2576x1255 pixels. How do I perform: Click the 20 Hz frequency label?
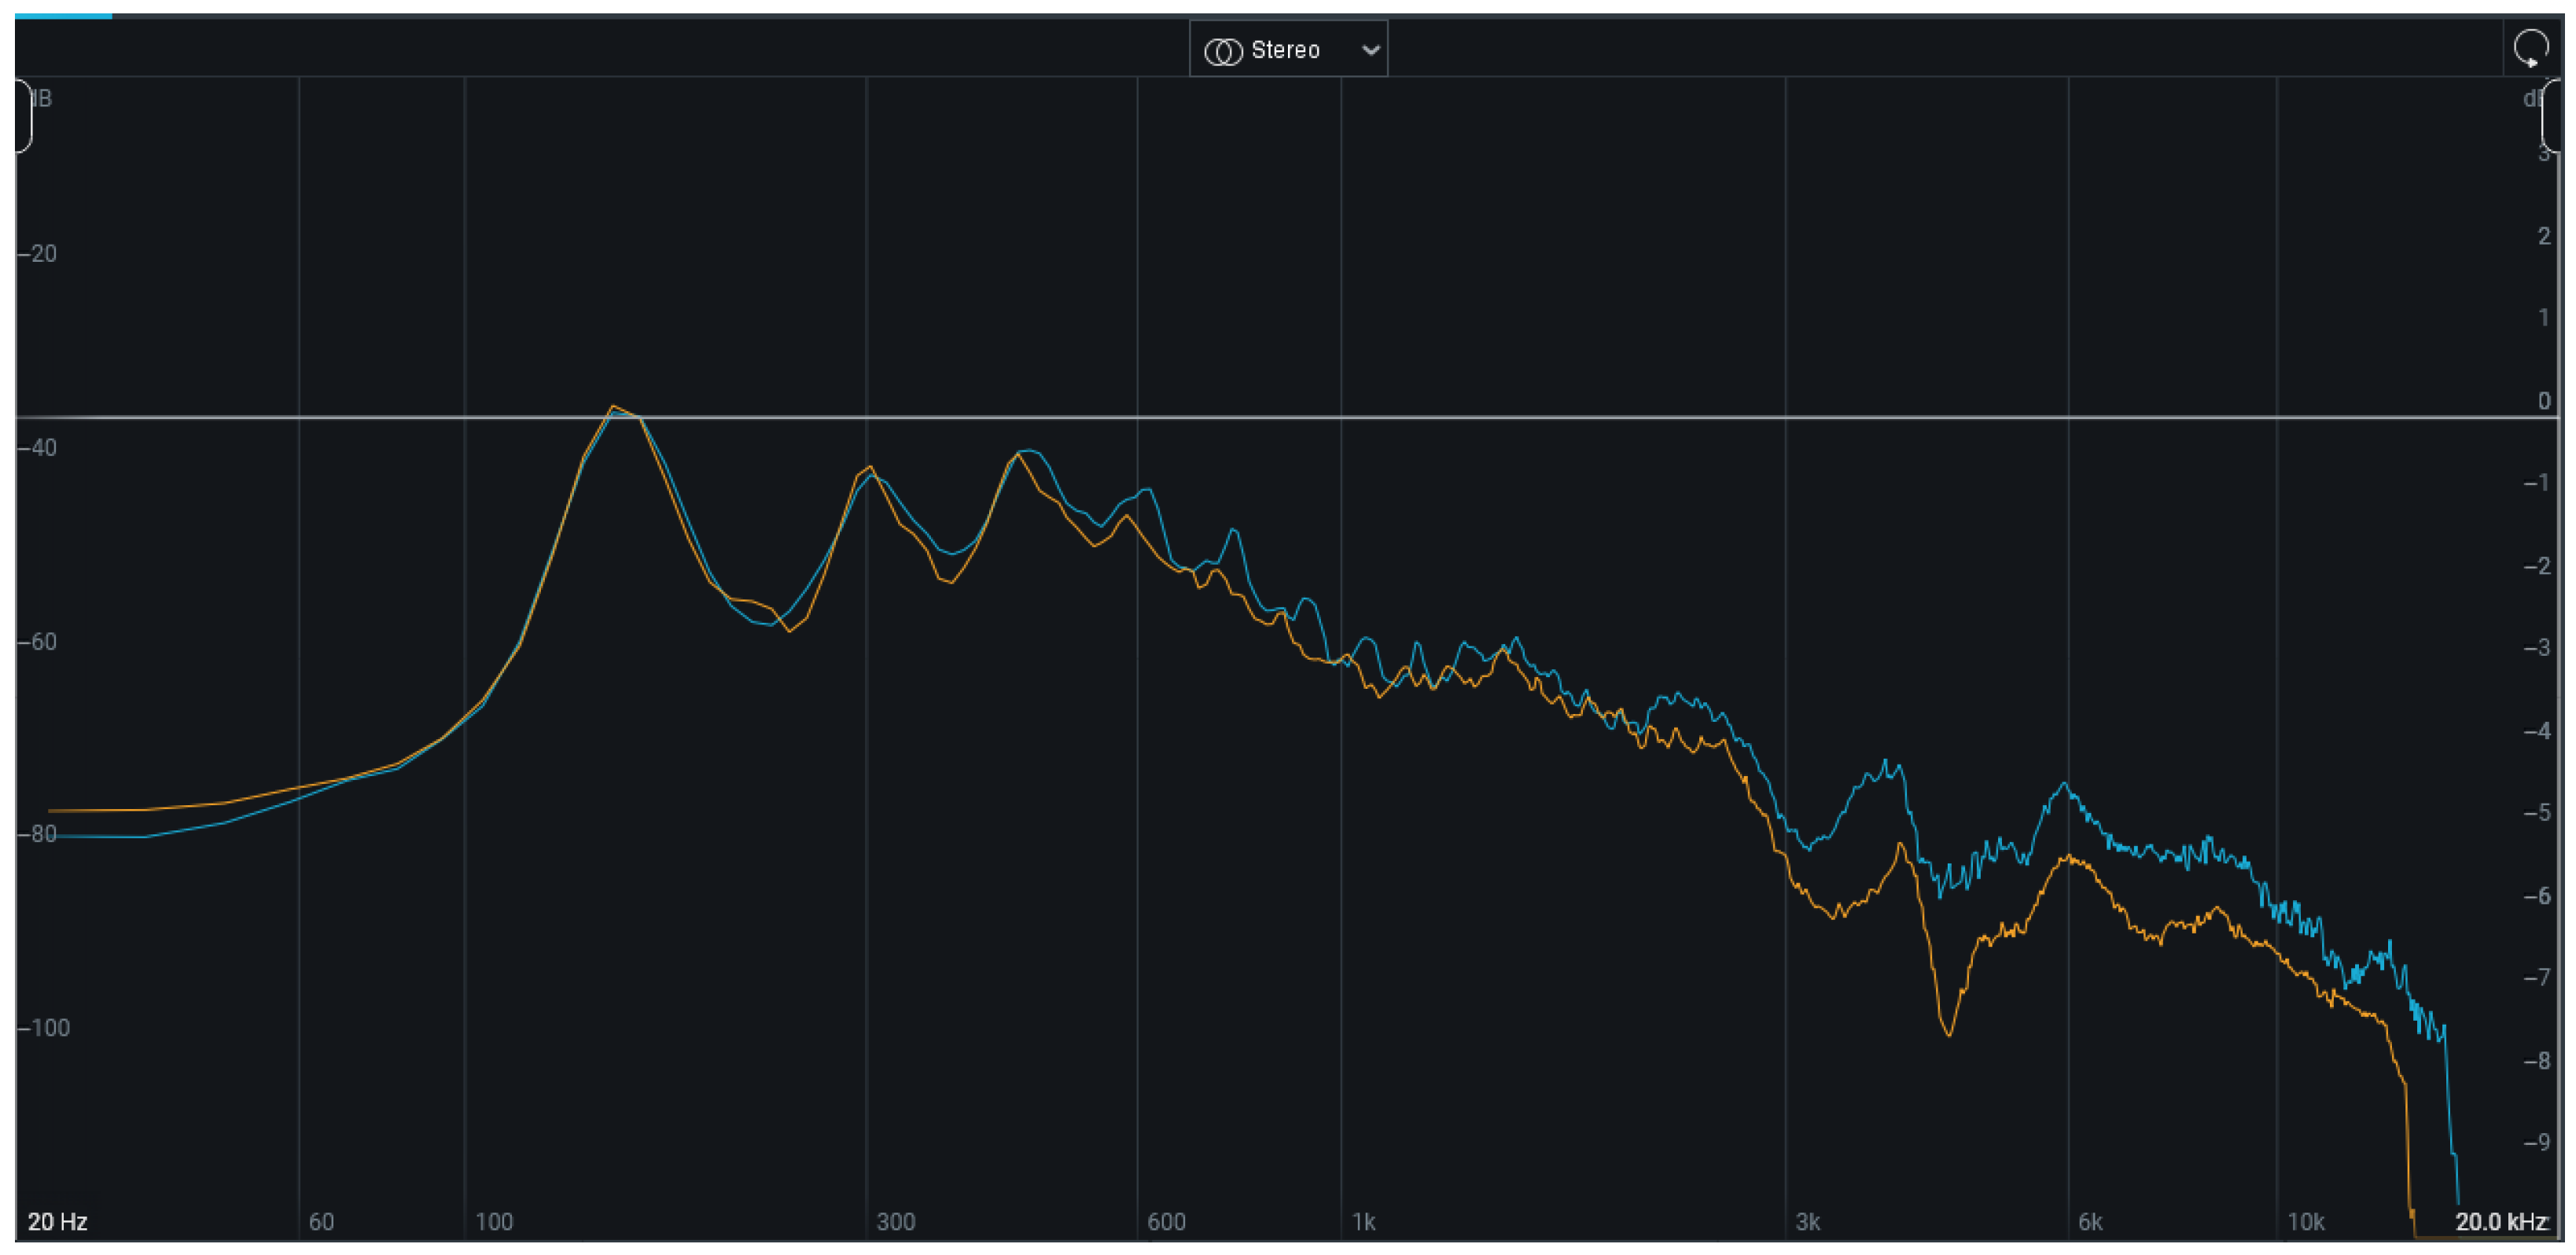coord(57,1222)
